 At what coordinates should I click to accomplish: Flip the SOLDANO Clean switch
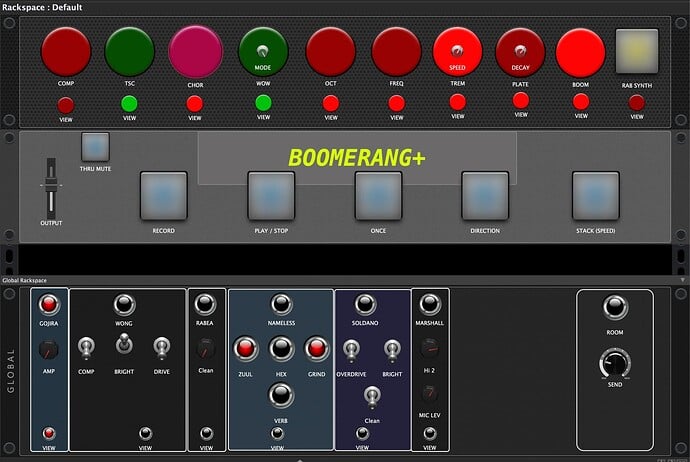[x=372, y=398]
